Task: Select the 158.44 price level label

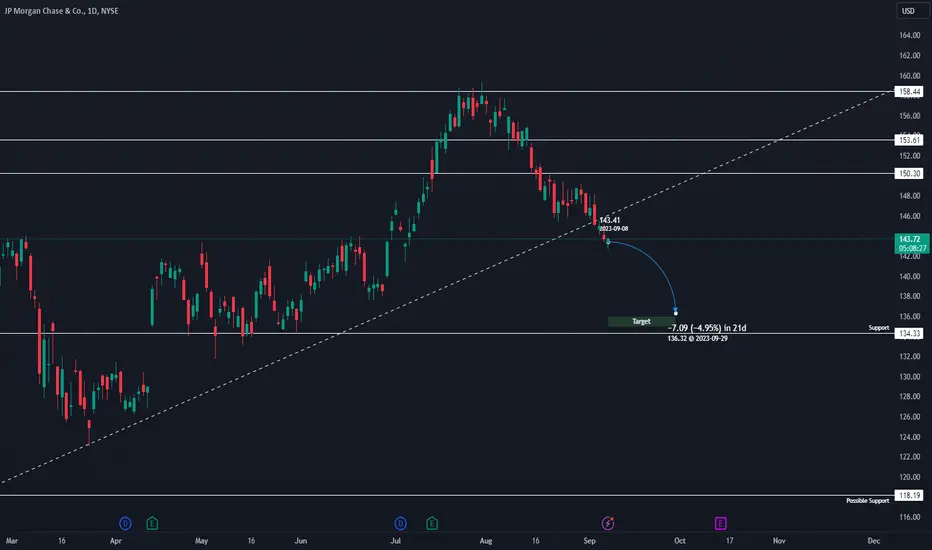Action: (909, 92)
